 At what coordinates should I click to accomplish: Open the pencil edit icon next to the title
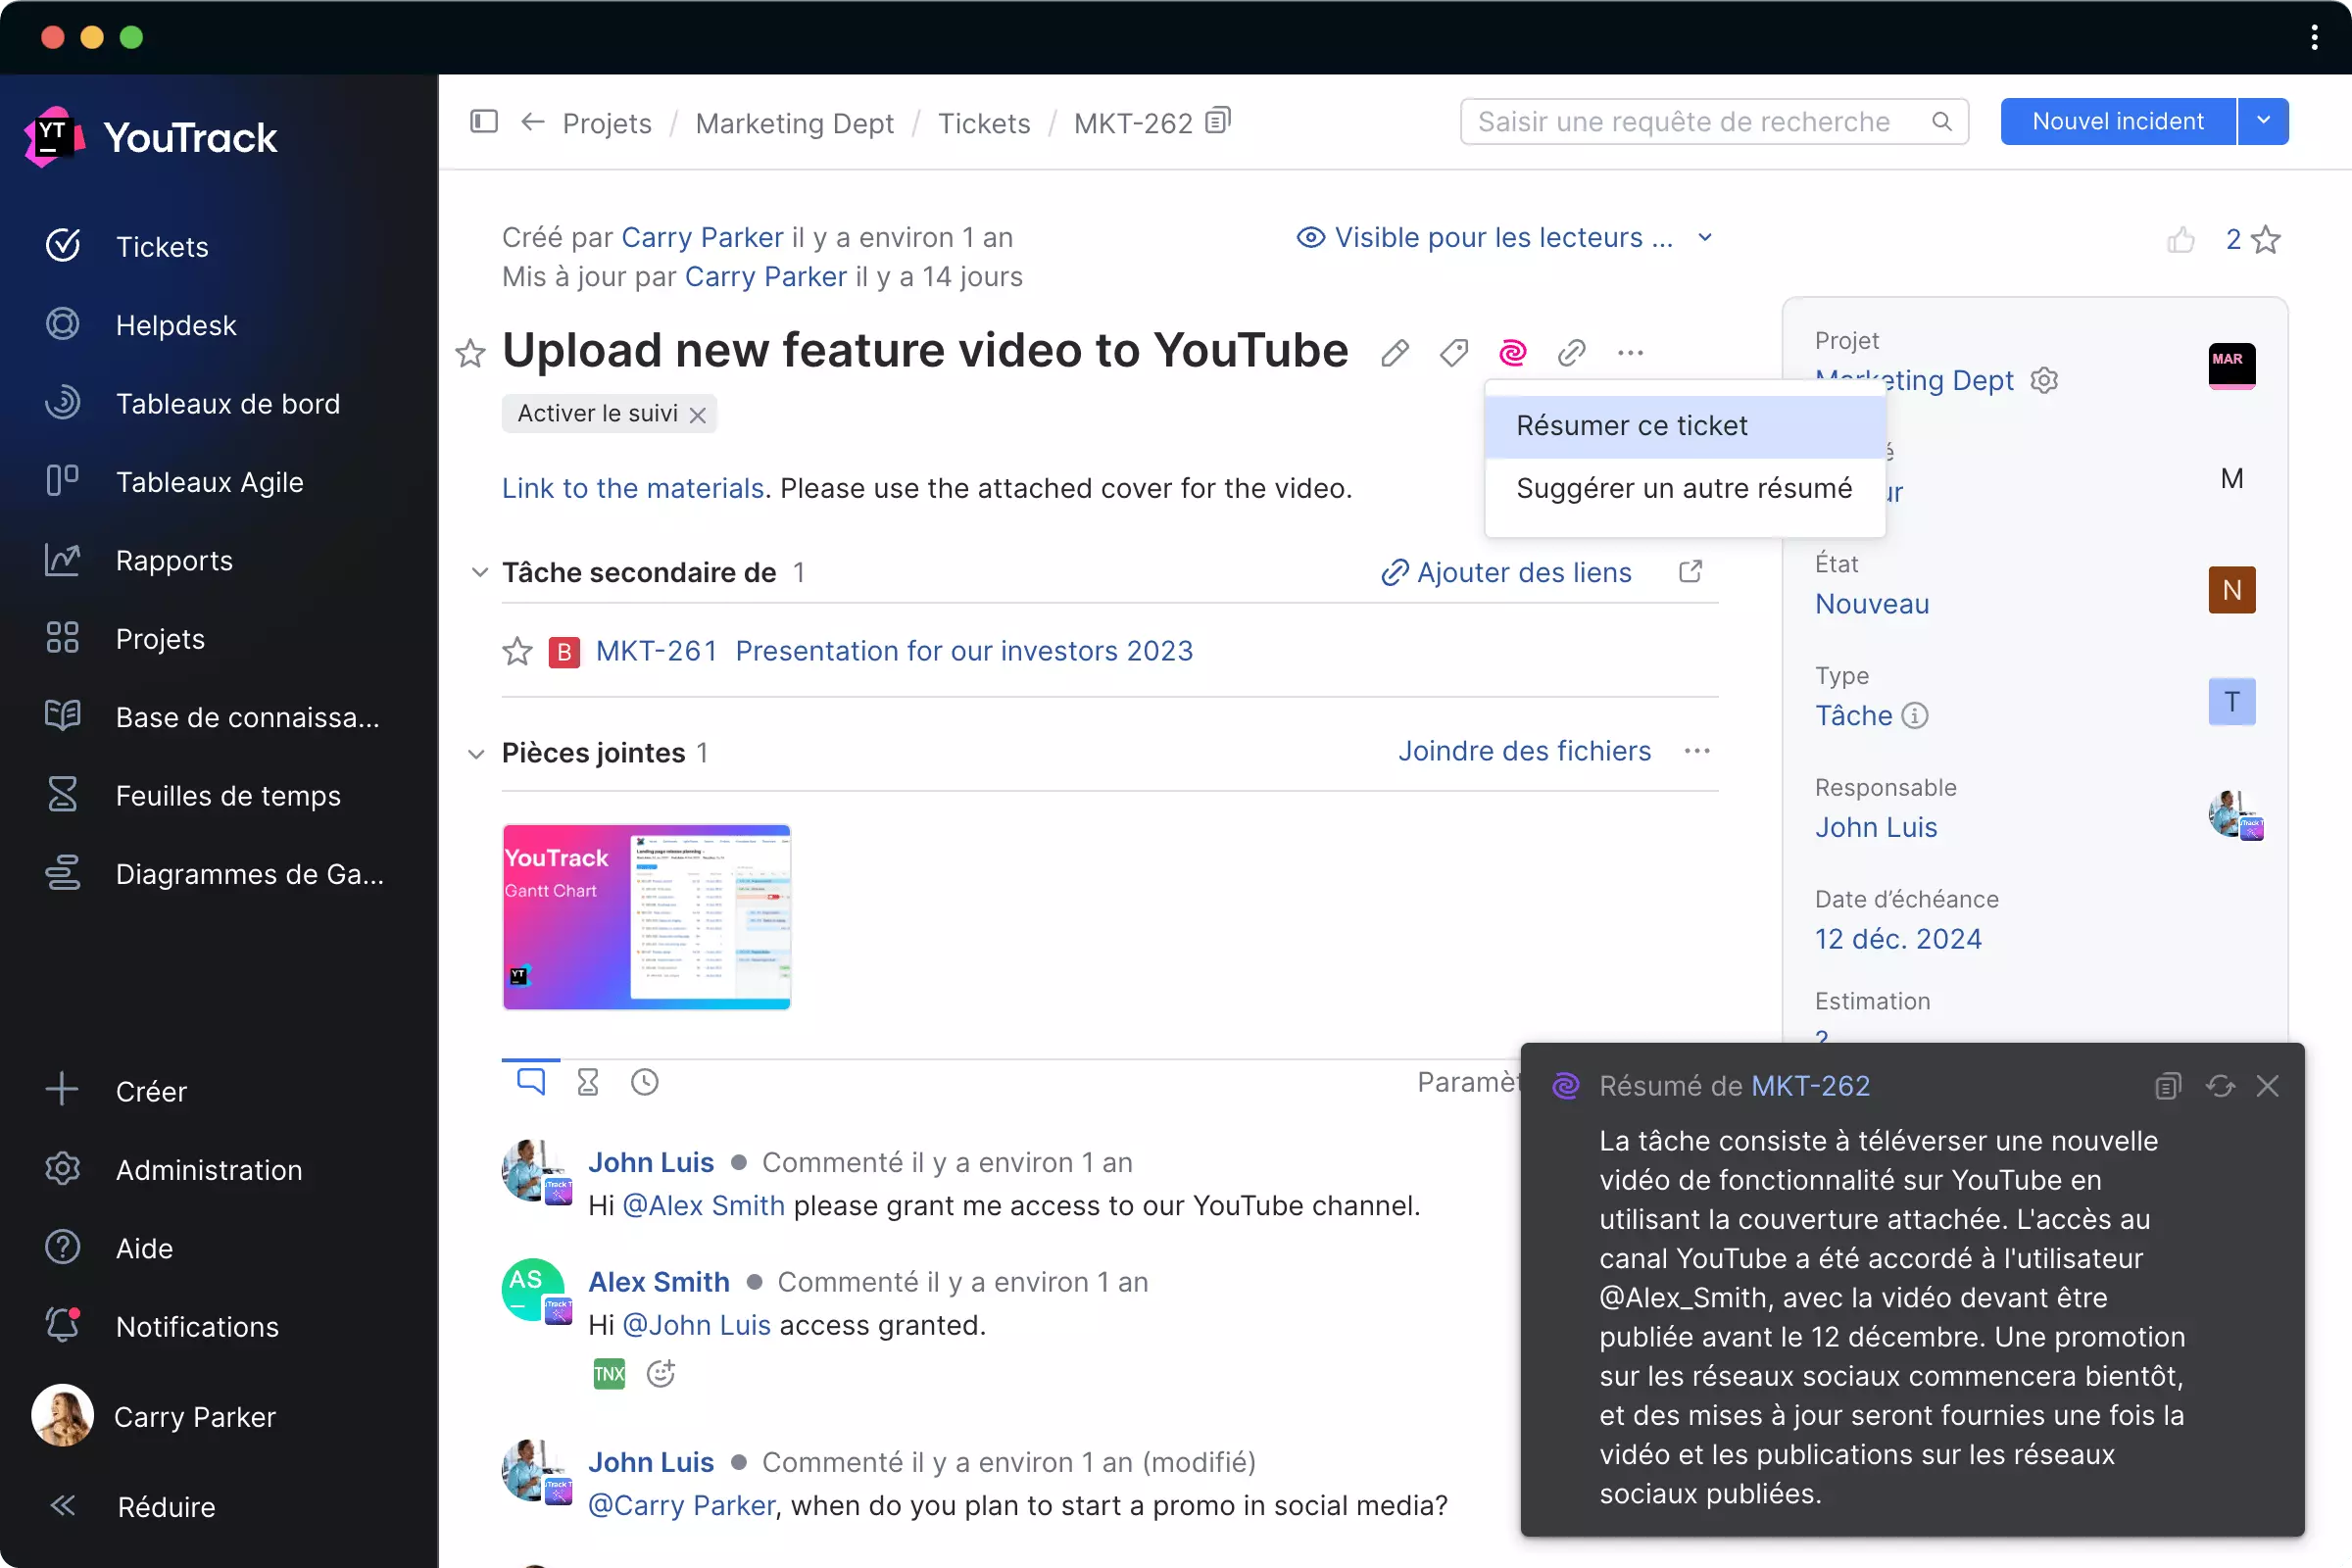pyautogui.click(x=1395, y=352)
